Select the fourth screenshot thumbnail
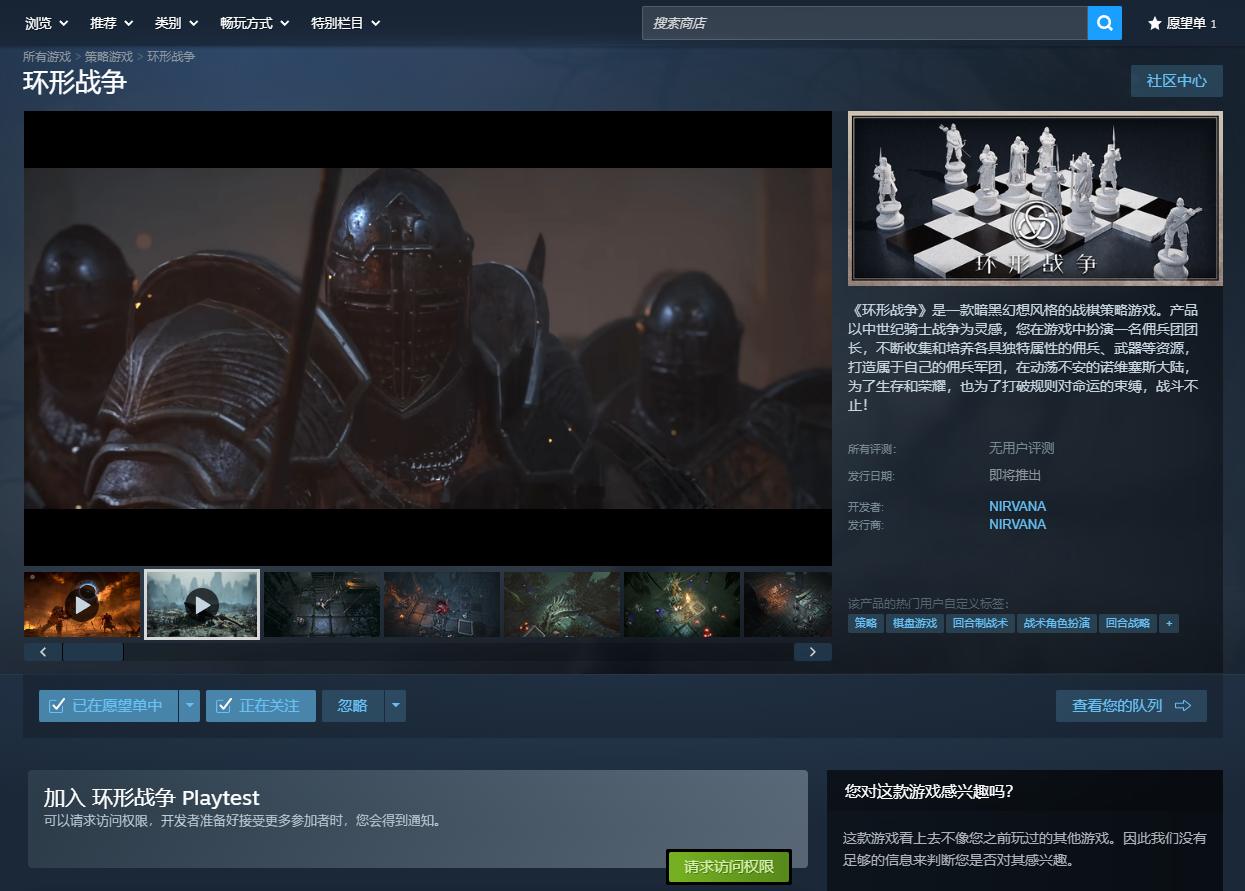 click(x=442, y=605)
